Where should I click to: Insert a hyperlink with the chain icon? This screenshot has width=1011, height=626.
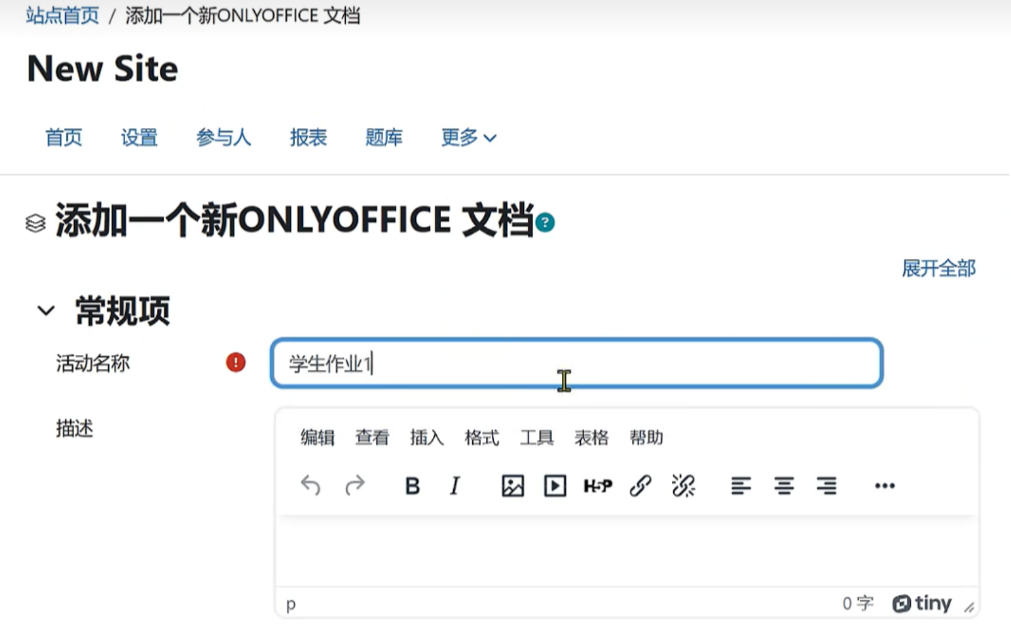(x=640, y=485)
